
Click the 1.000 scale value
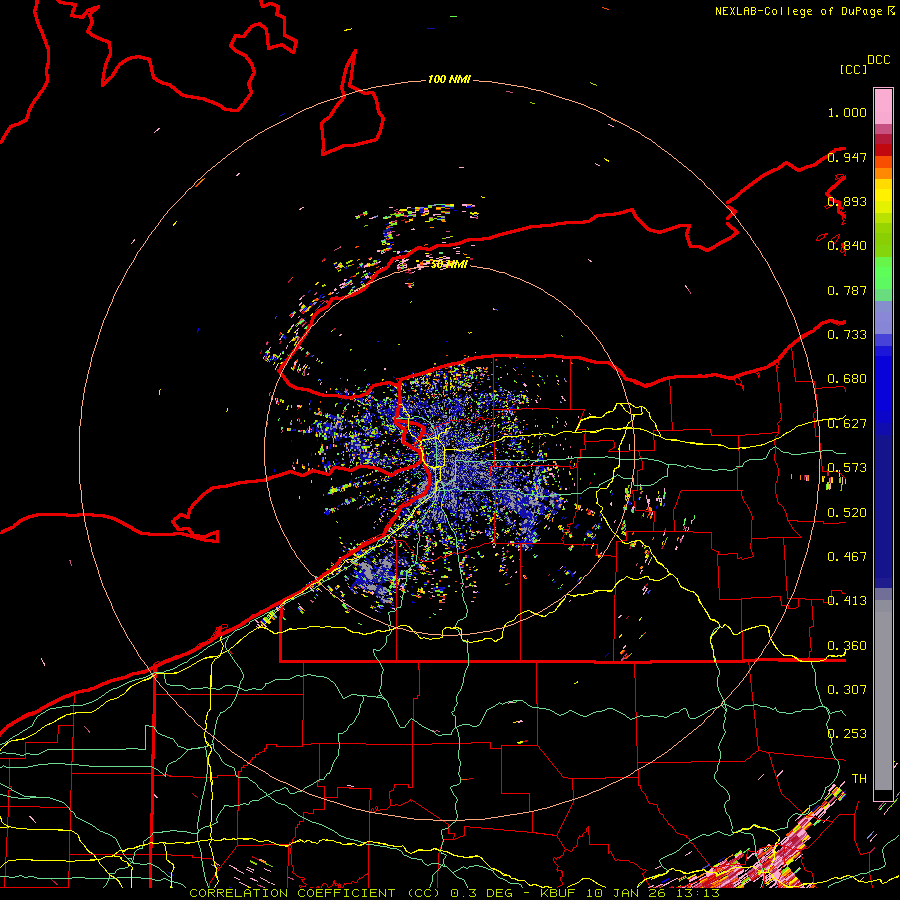847,112
